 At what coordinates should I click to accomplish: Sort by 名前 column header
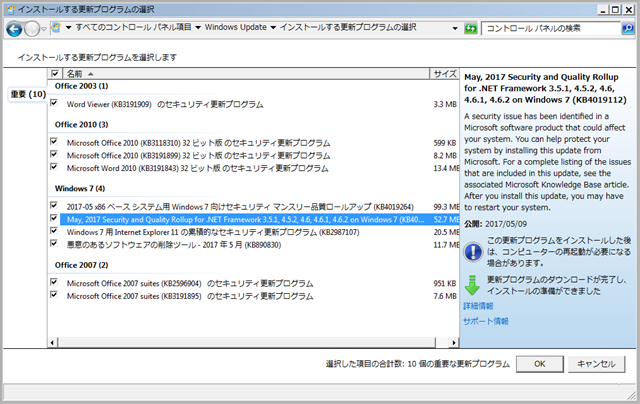(245, 74)
